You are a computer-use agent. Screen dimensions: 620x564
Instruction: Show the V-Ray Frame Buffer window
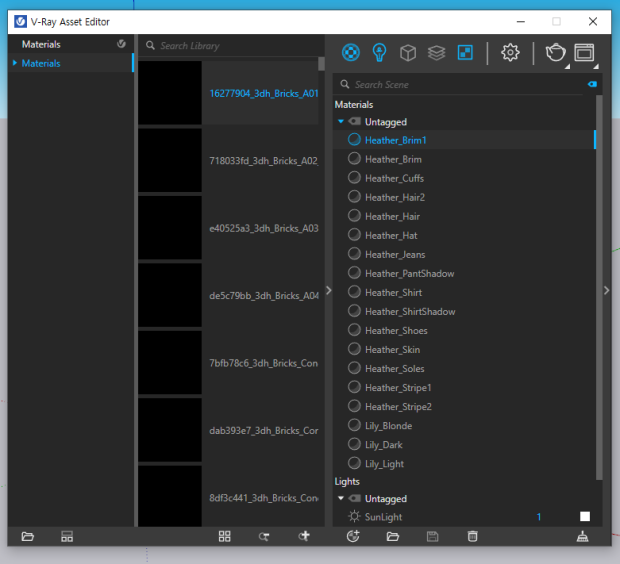pos(584,53)
